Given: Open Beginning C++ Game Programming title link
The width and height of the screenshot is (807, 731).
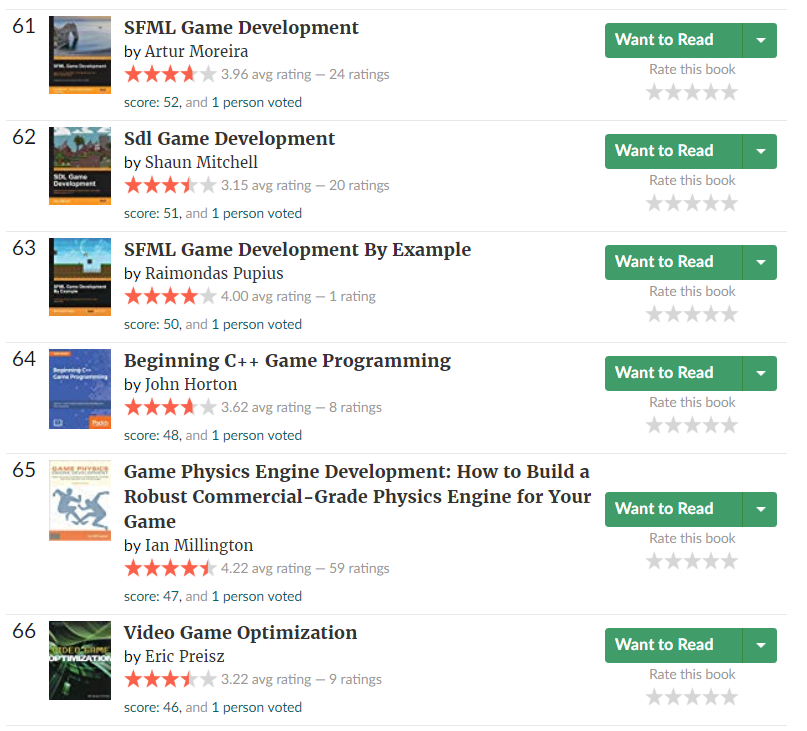Looking at the screenshot, I should 287,361.
